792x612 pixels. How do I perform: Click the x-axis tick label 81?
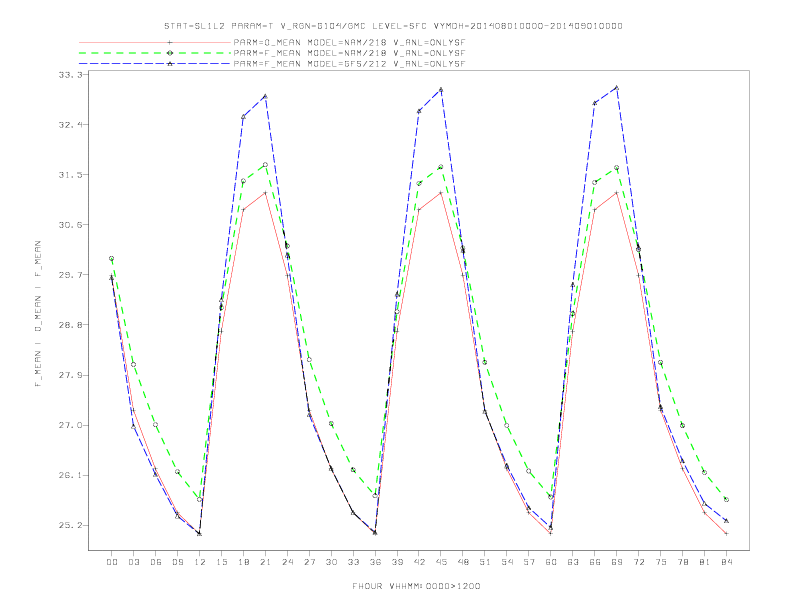coord(705,562)
